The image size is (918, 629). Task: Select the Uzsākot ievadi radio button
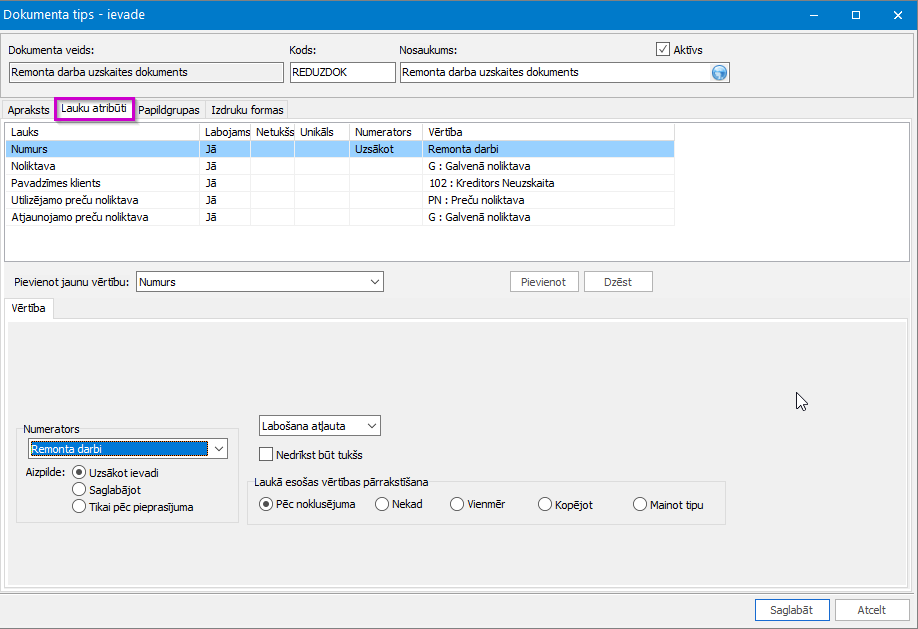coord(79,472)
